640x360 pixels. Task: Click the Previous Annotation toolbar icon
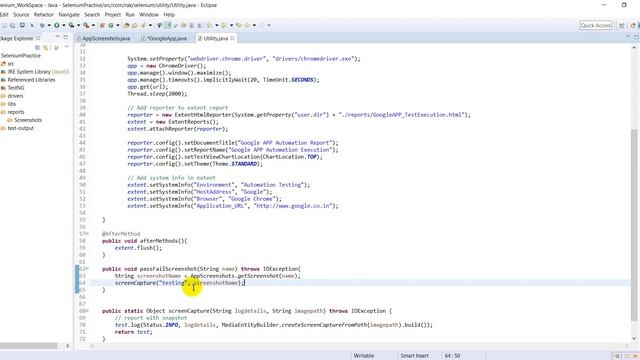(x=224, y=25)
